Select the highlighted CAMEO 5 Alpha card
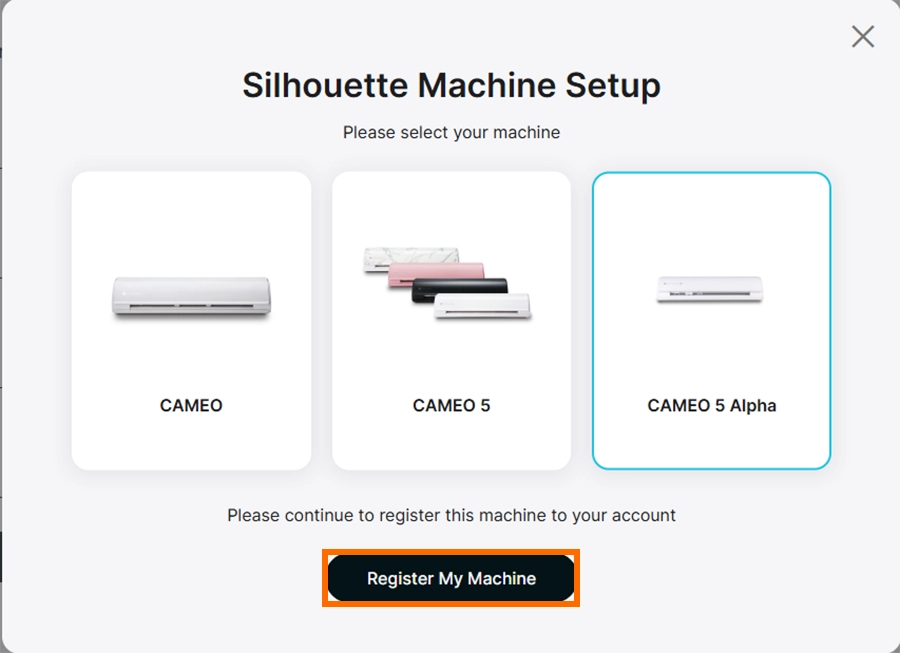The width and height of the screenshot is (900, 653). 711,320
